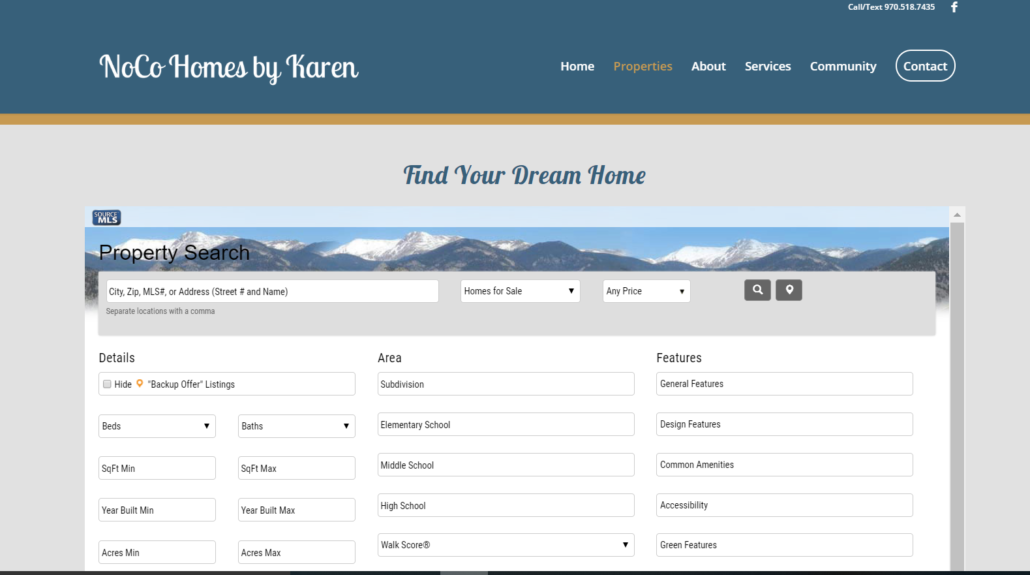Click the Property Search title
This screenshot has width=1030, height=575.
coord(174,252)
